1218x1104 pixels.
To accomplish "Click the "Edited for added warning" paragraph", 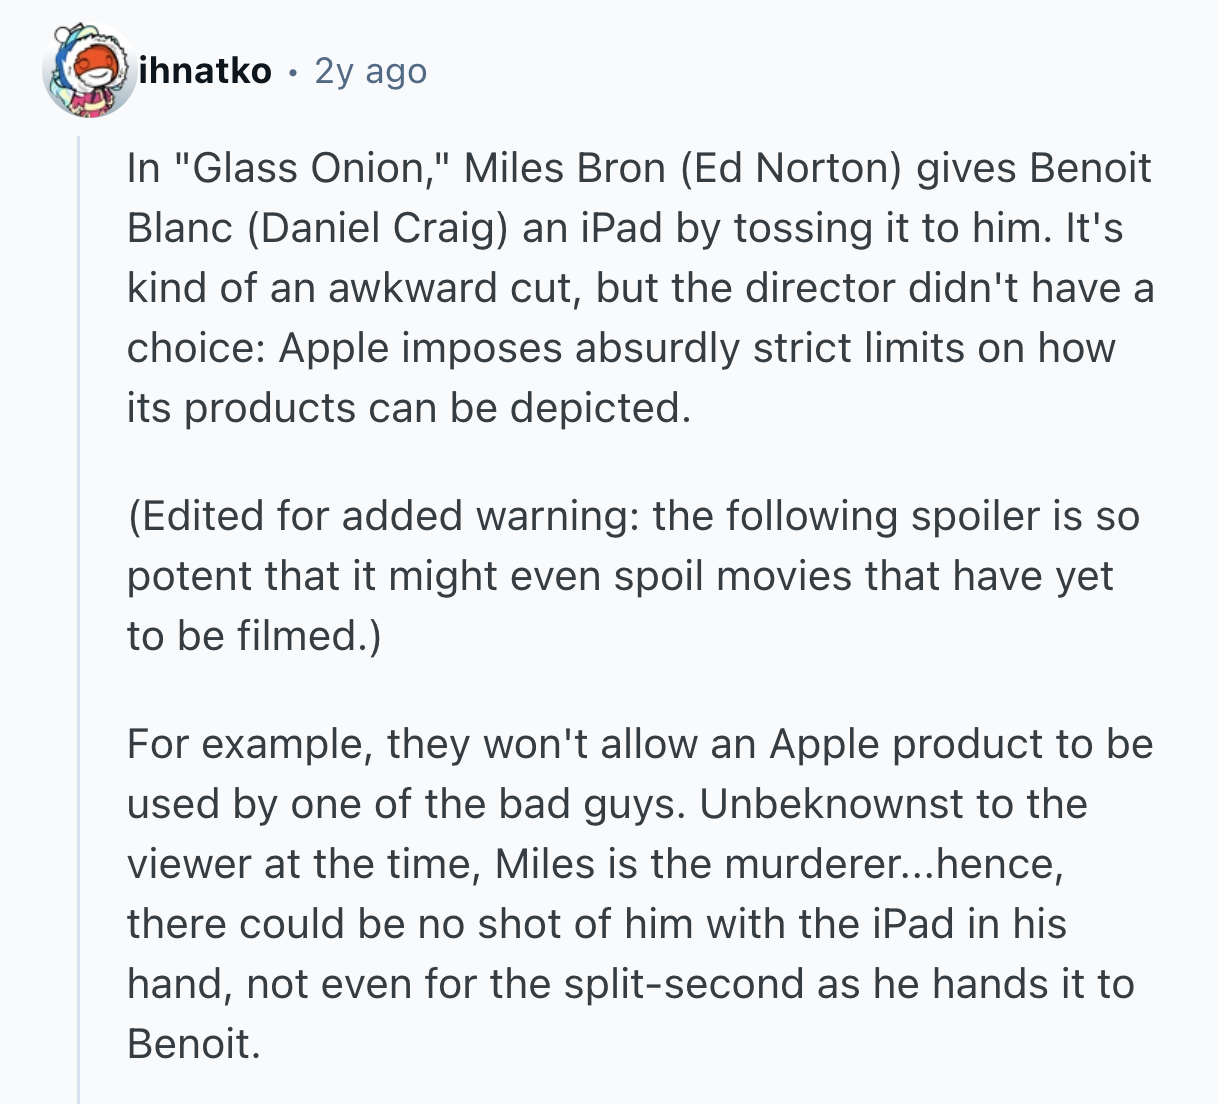I will click(633, 576).
